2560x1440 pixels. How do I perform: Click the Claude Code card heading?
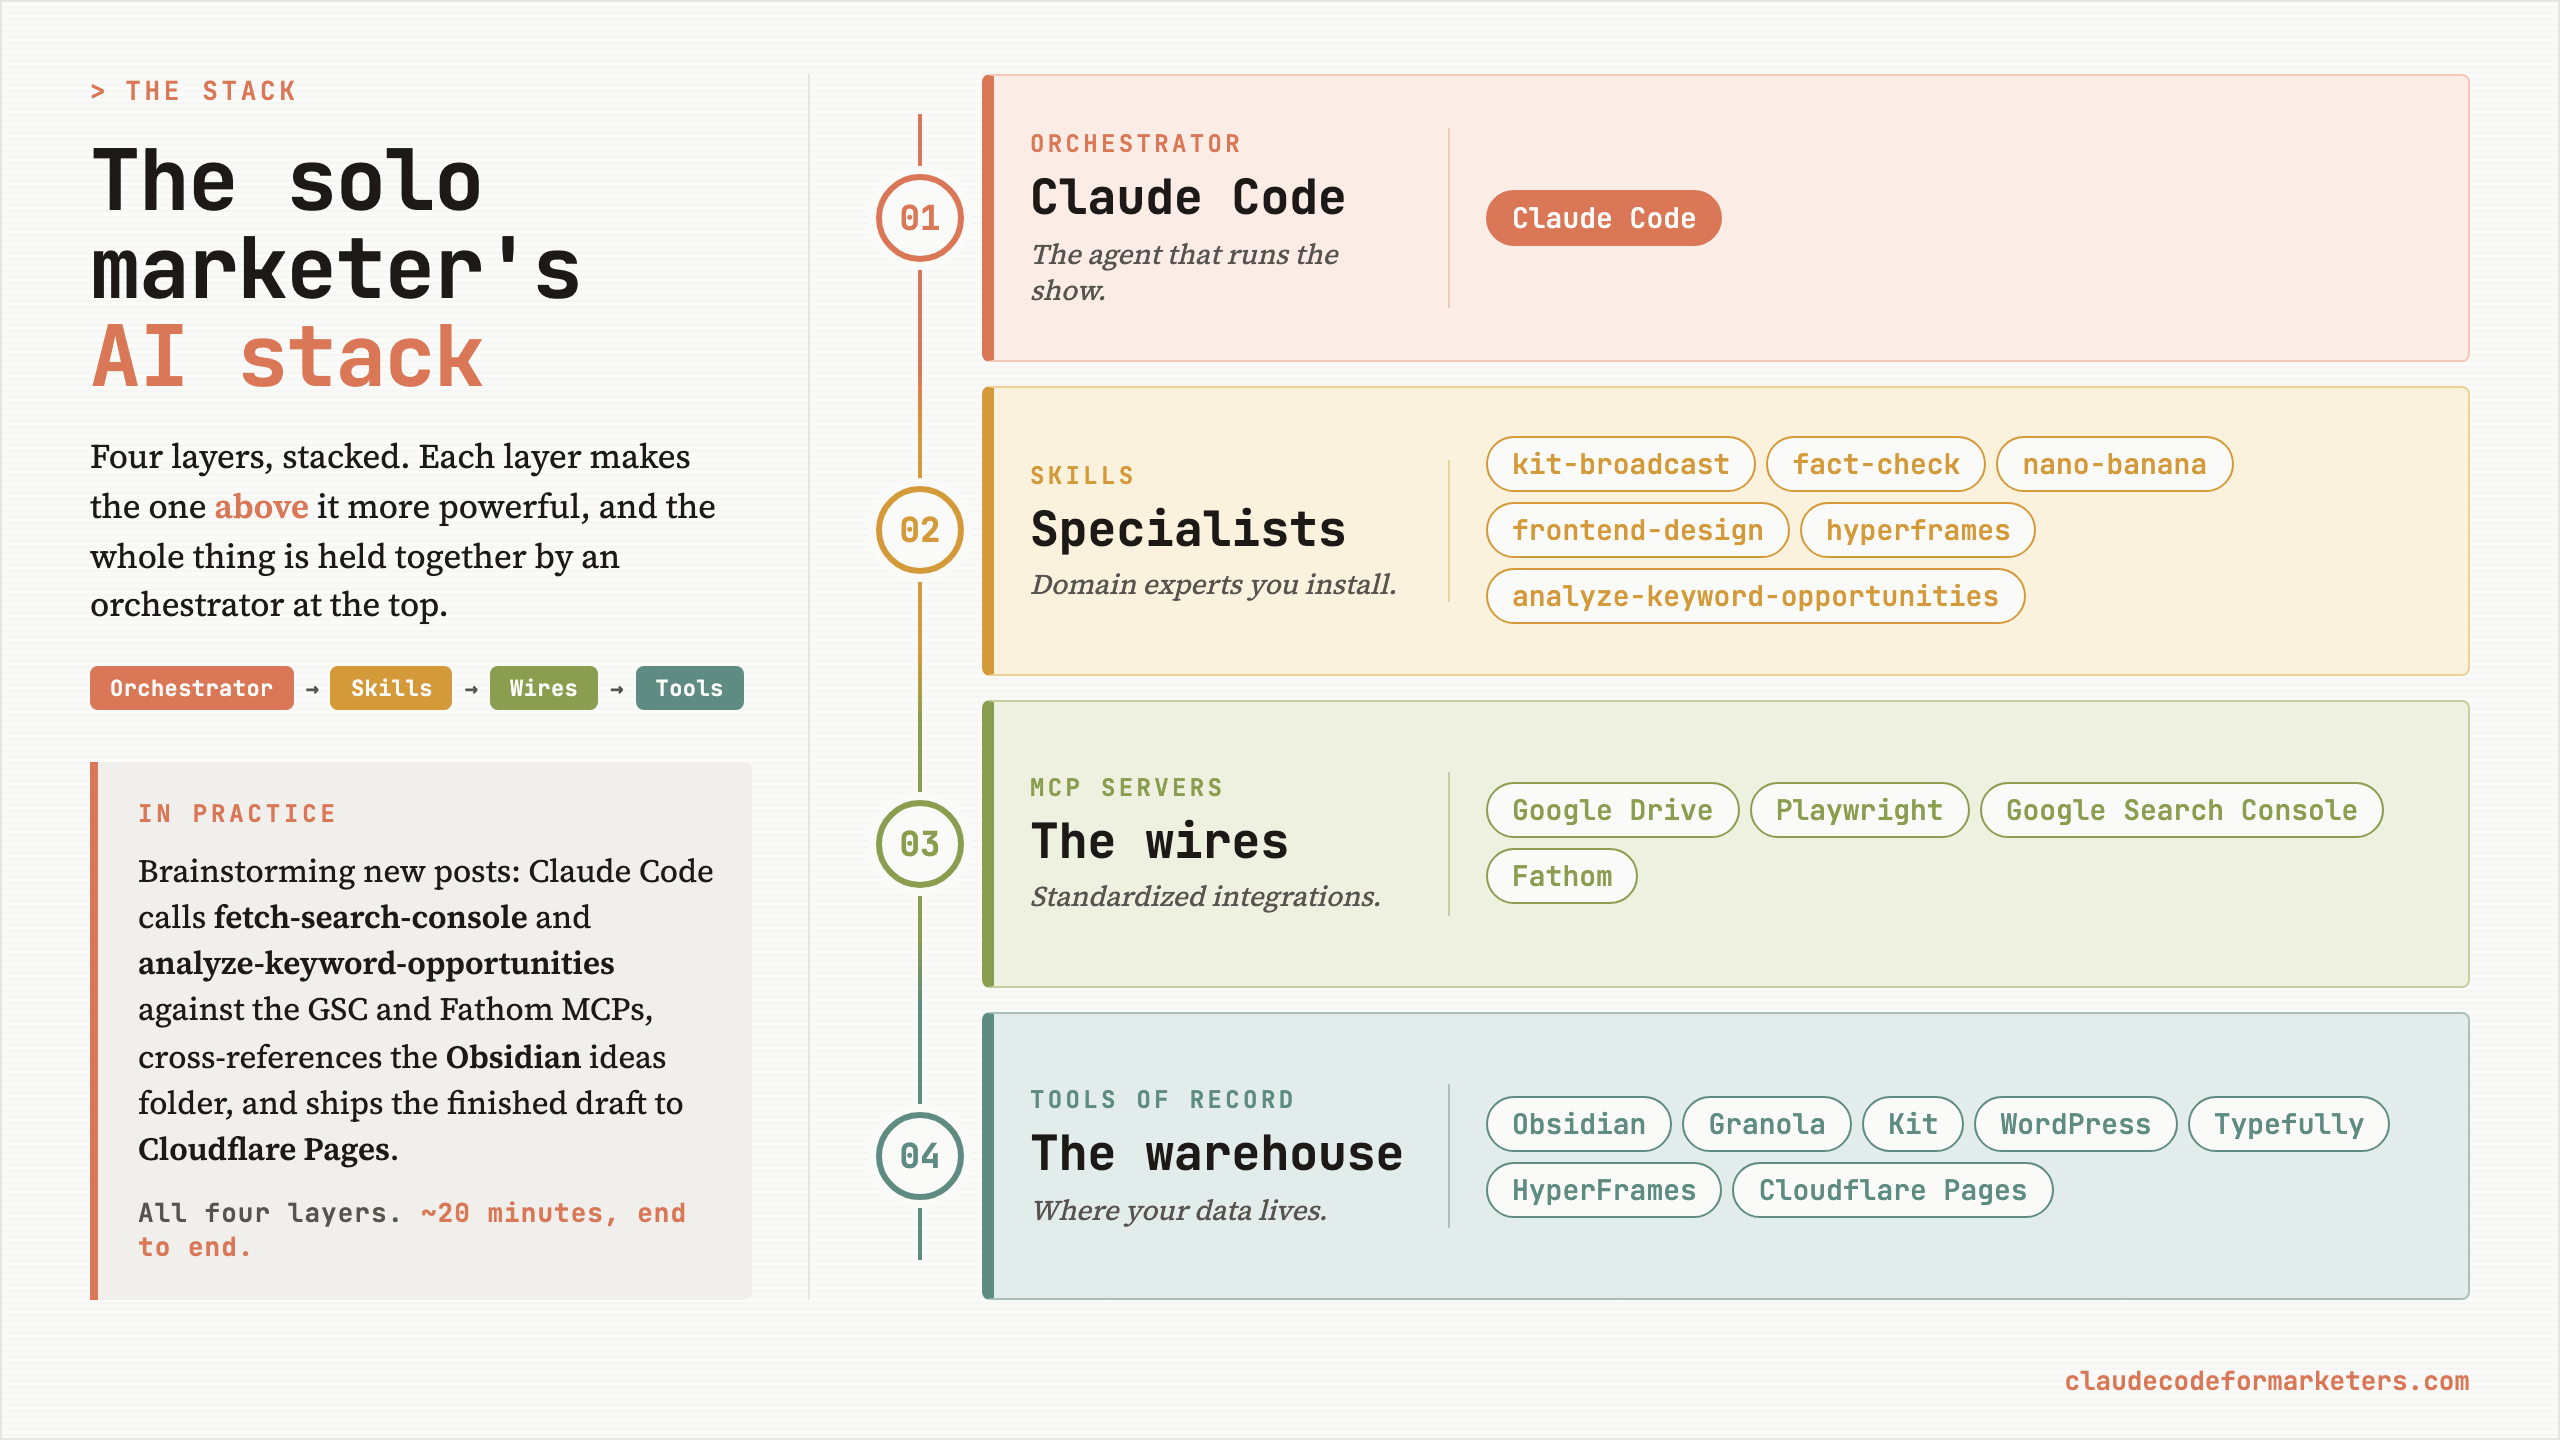pyautogui.click(x=1188, y=197)
